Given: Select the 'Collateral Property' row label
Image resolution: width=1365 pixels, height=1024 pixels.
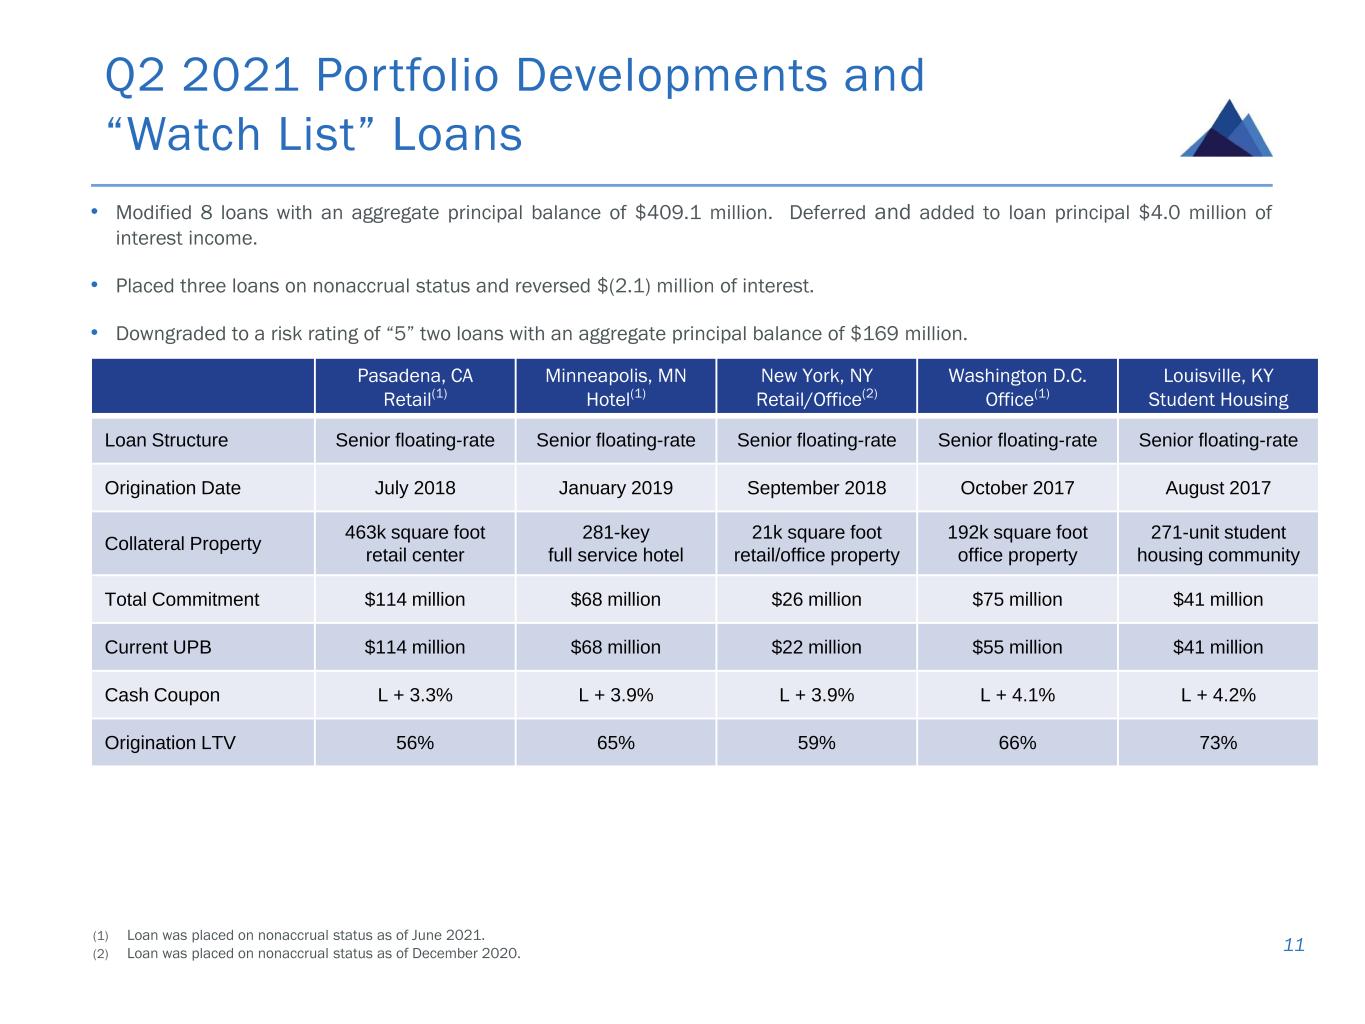Looking at the screenshot, I should tap(182, 544).
